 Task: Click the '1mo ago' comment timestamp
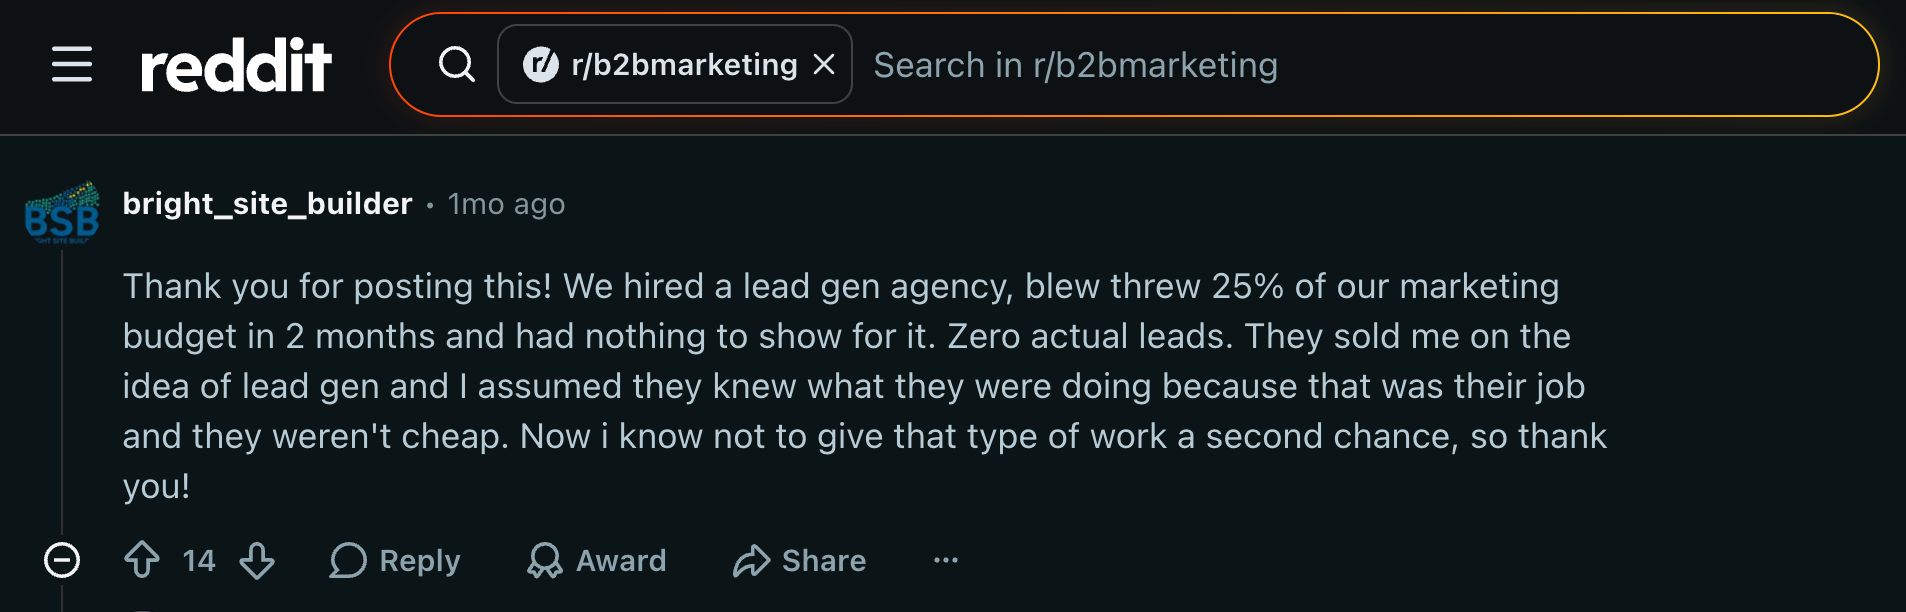click(x=506, y=204)
